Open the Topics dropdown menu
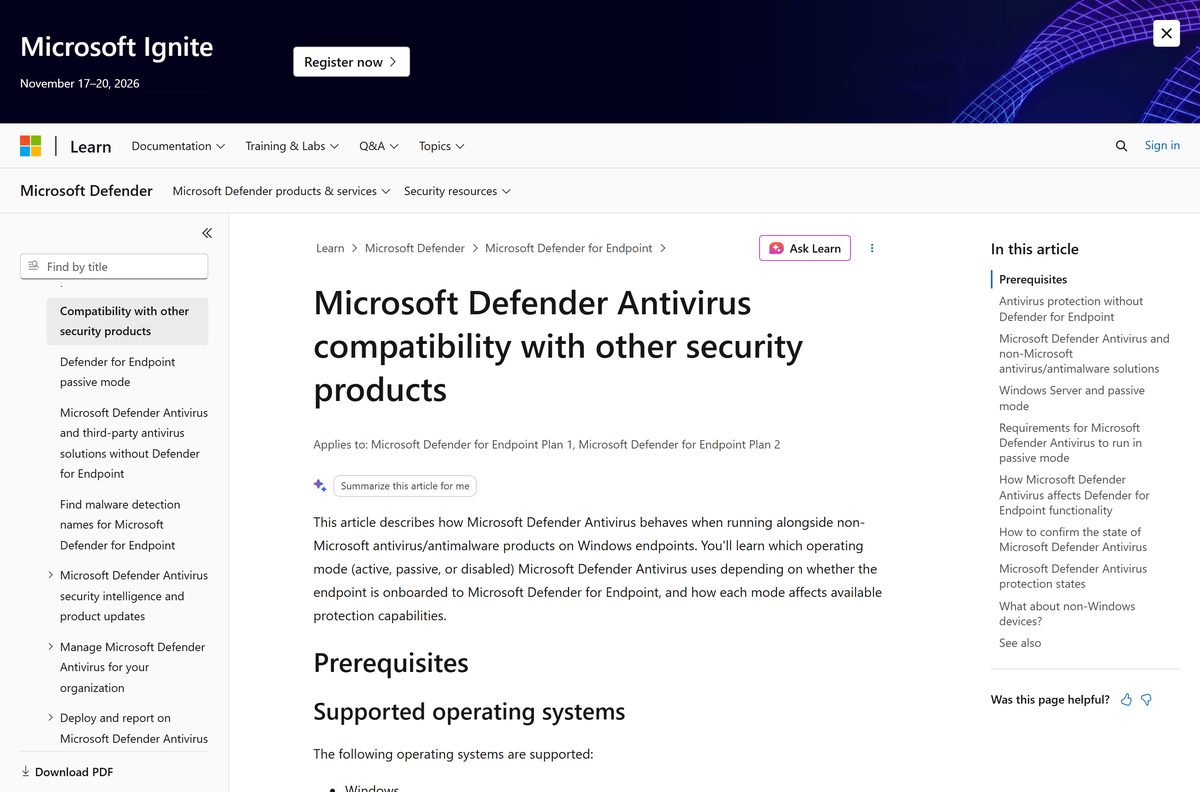The width and height of the screenshot is (1200, 792). coord(442,146)
